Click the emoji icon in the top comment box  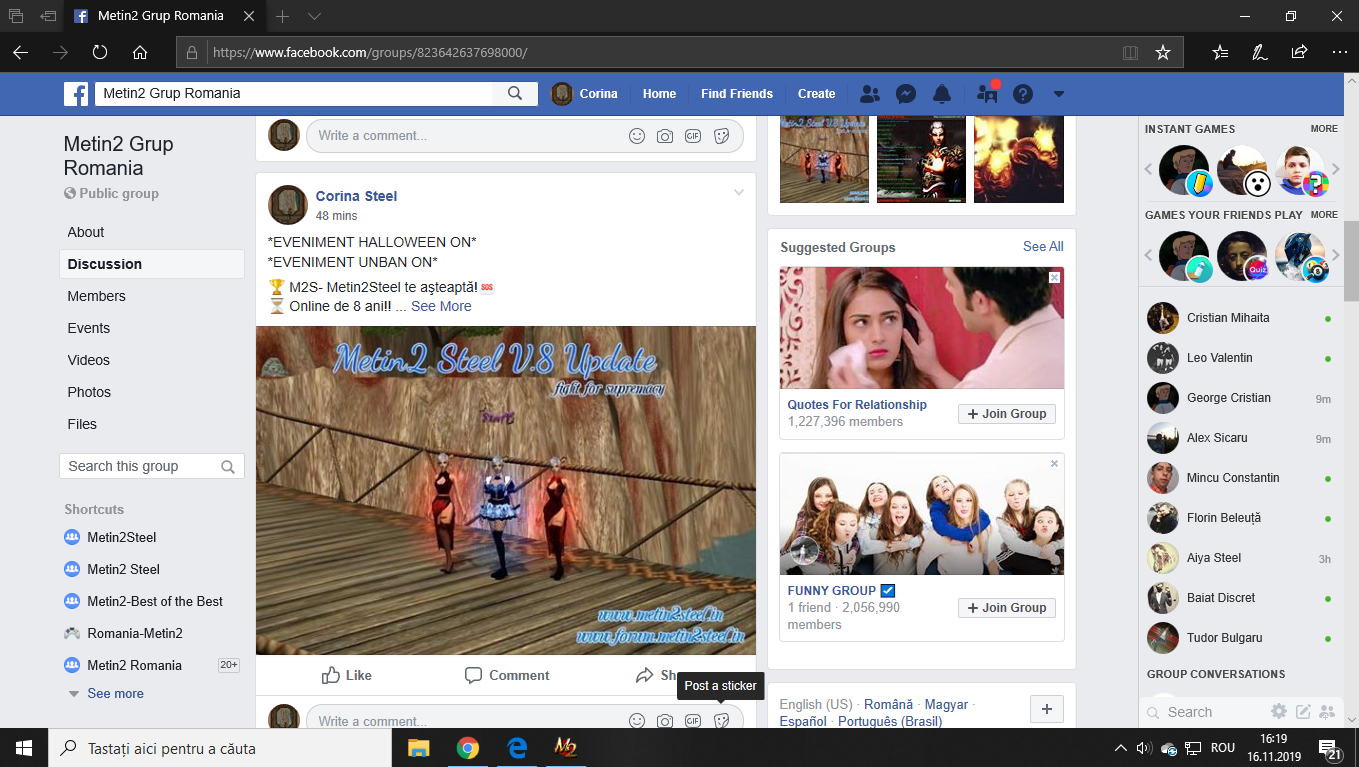coord(637,136)
